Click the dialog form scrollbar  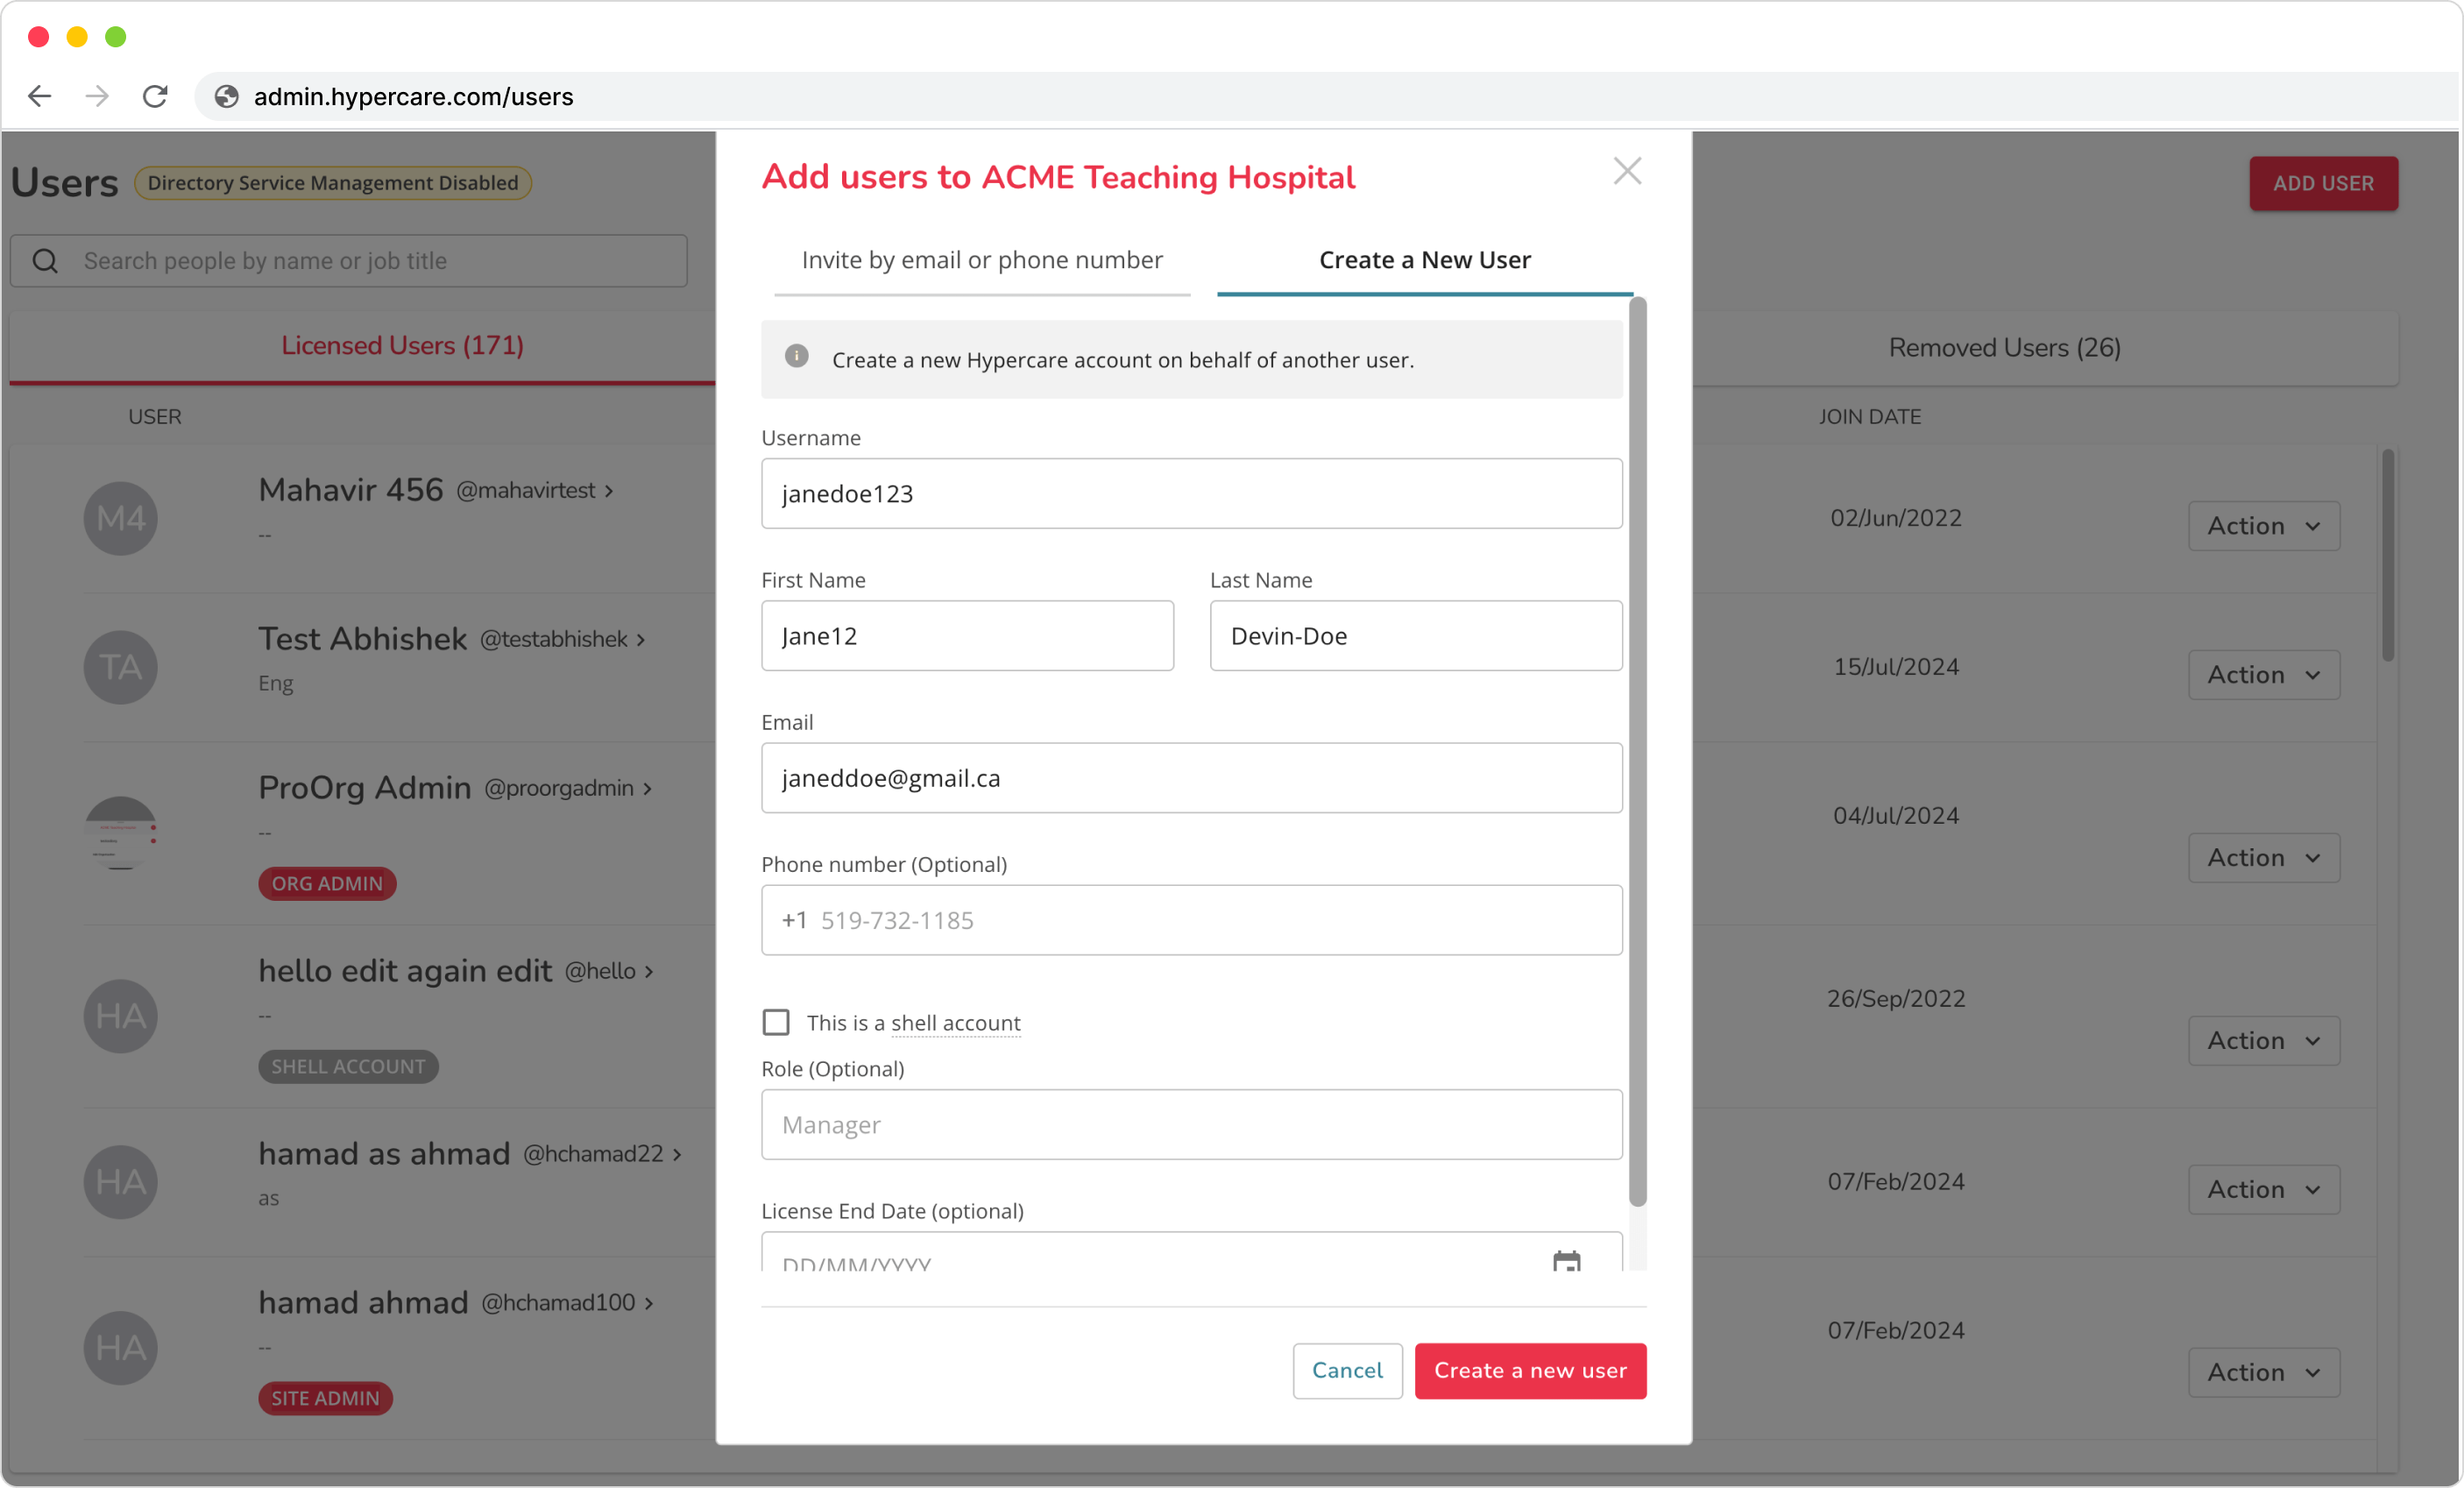1637,752
